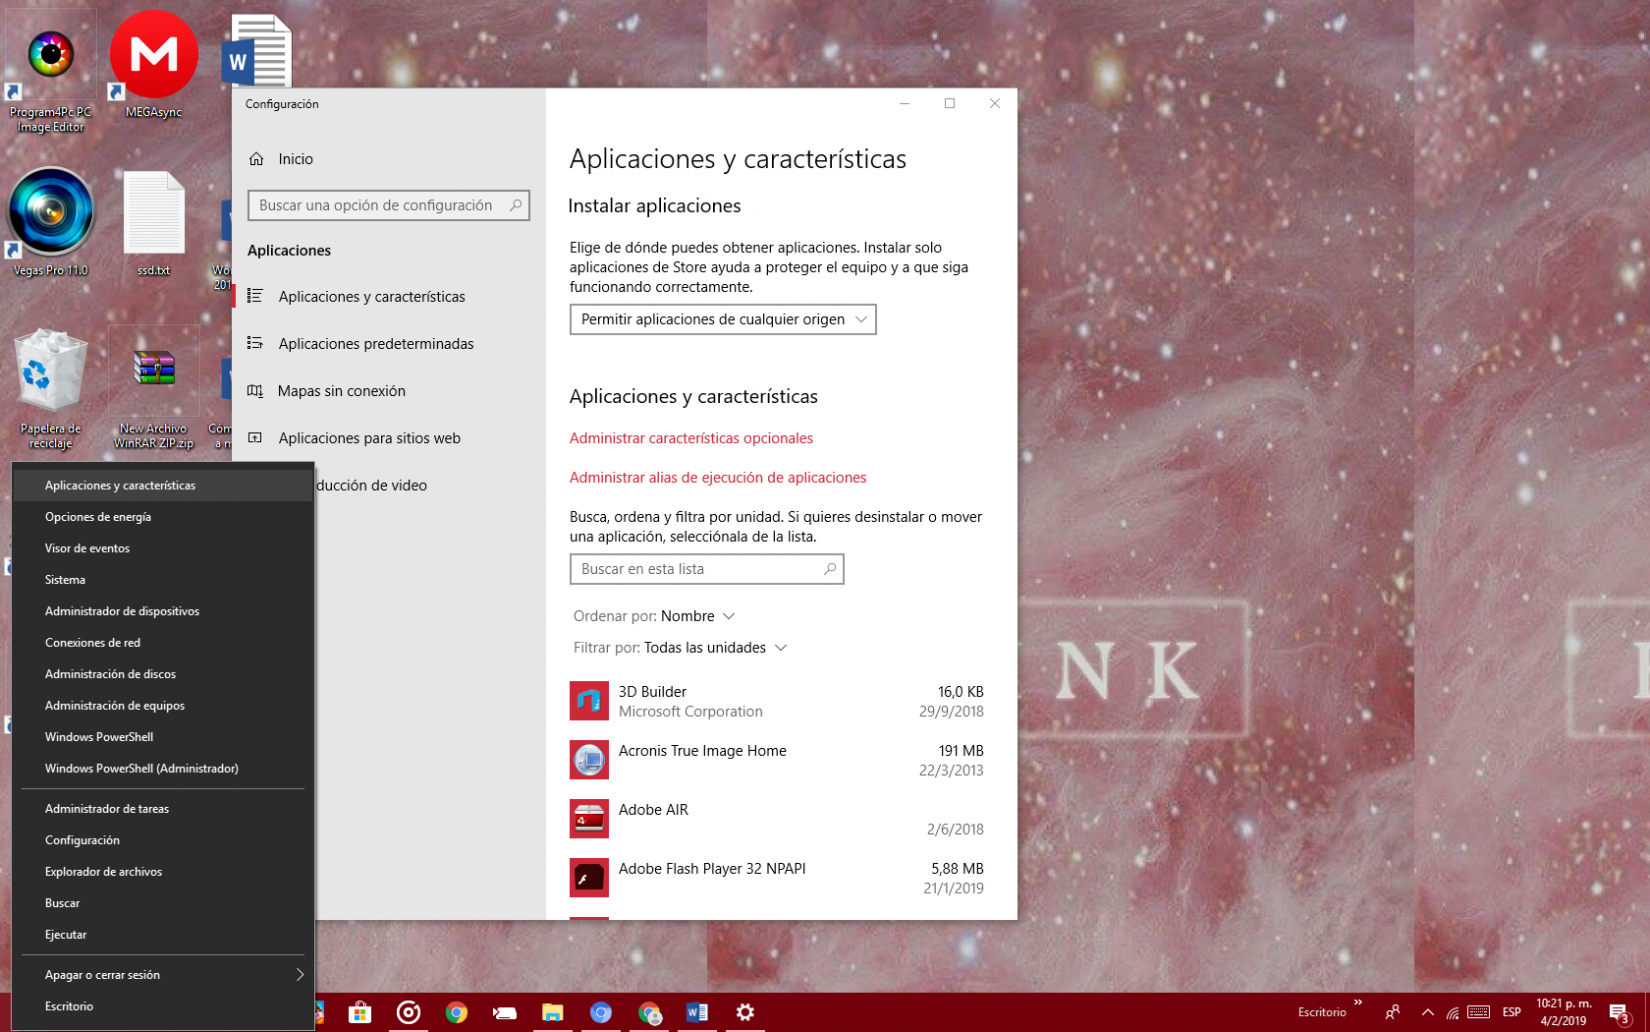Open Administración de equipos
Viewport: 1650px width, 1032px height.
pyautogui.click(x=163, y=706)
